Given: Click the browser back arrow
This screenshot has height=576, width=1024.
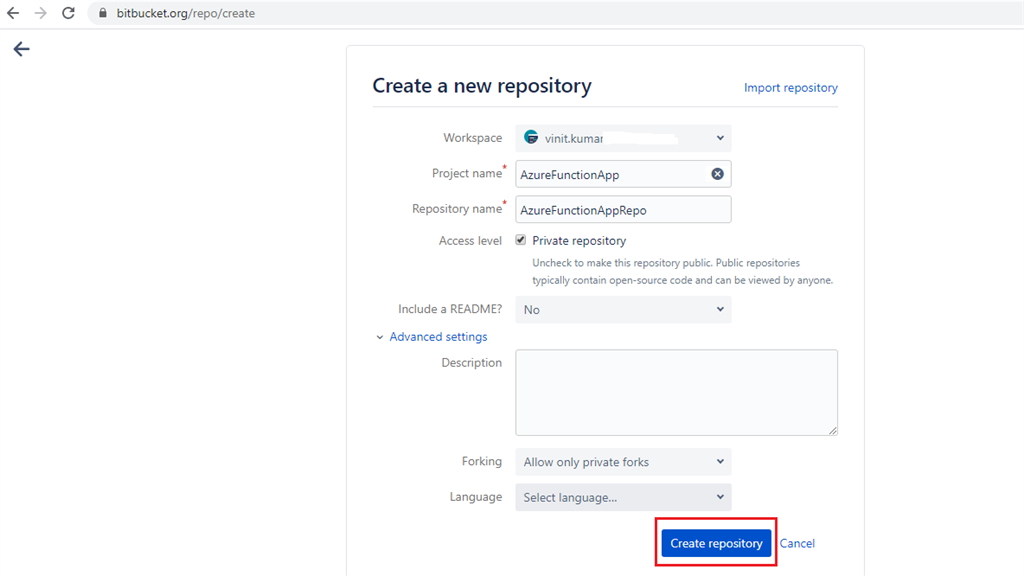Looking at the screenshot, I should 15,13.
